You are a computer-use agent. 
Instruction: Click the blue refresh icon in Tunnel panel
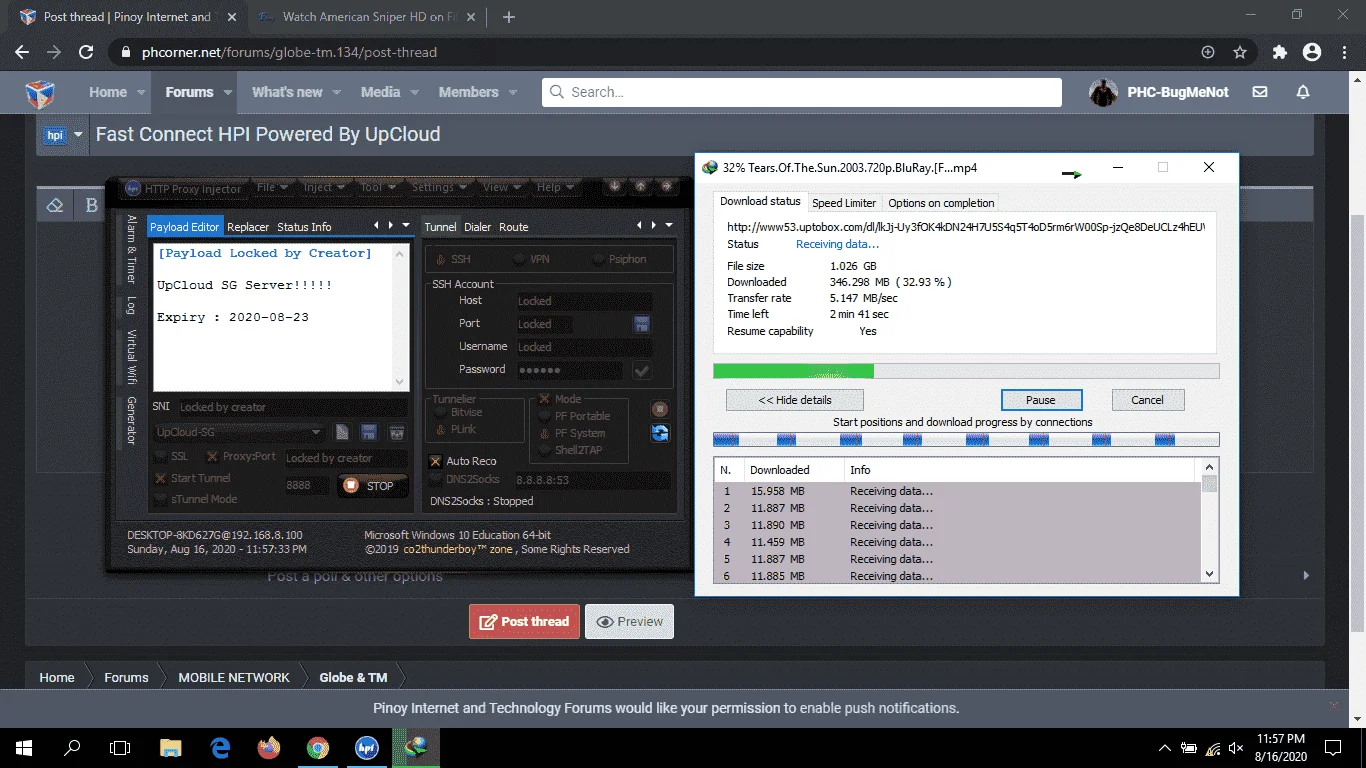[x=660, y=433]
